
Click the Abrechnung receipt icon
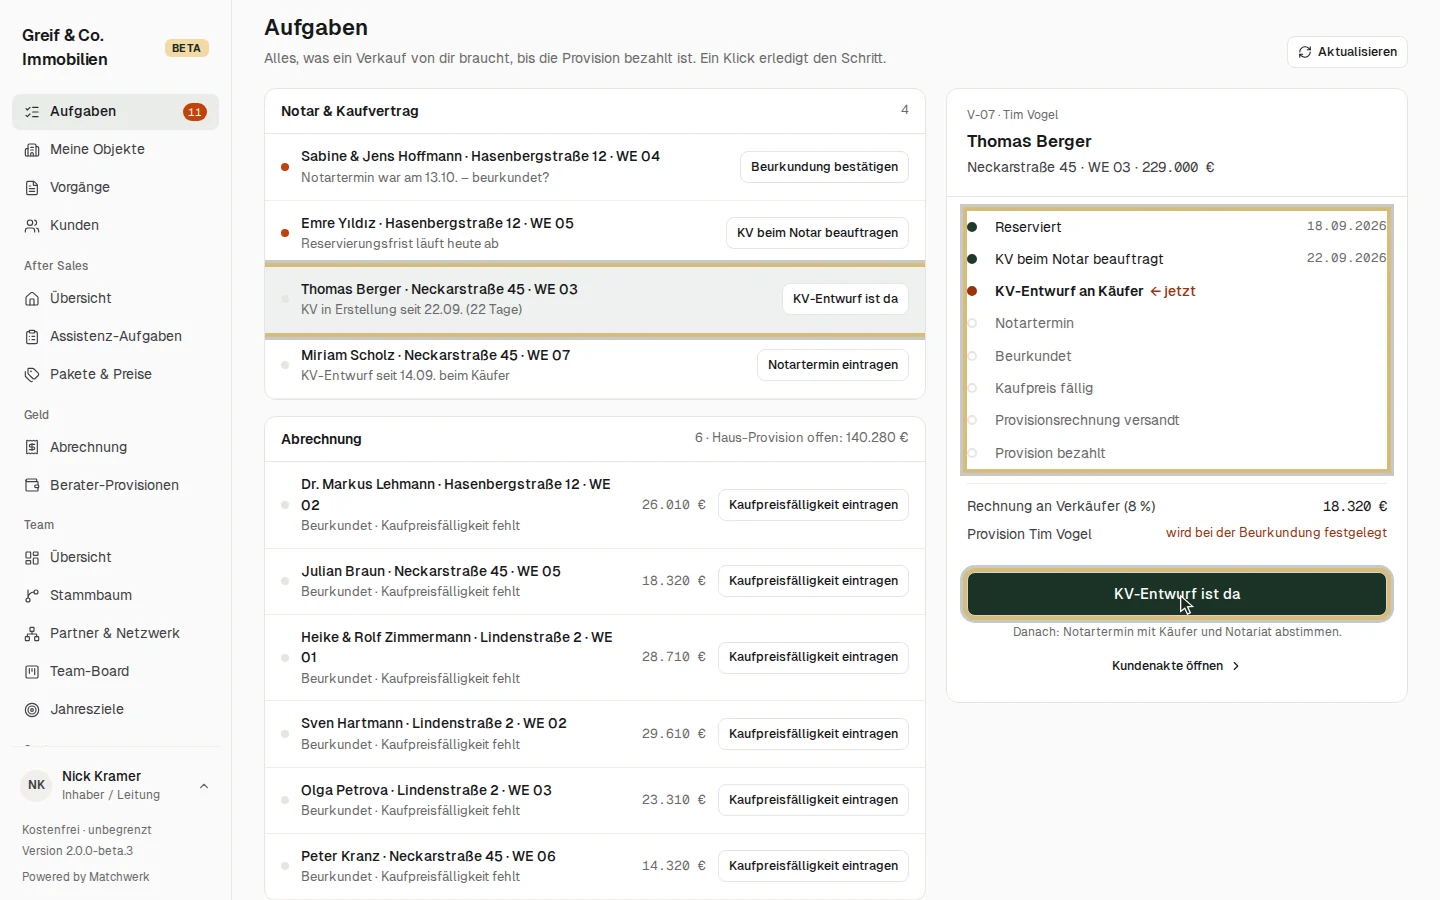tap(32, 448)
